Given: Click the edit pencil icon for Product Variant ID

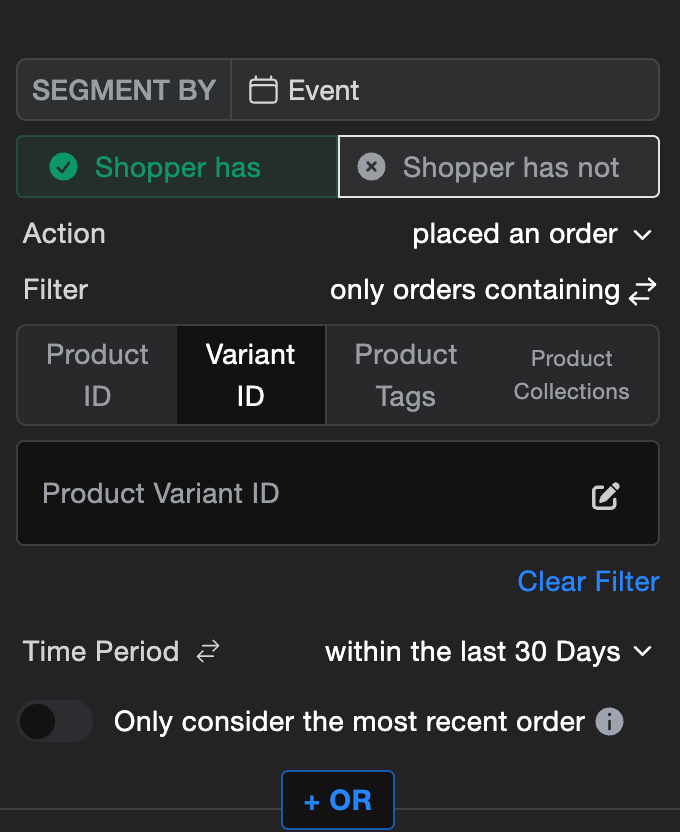Looking at the screenshot, I should click(605, 496).
